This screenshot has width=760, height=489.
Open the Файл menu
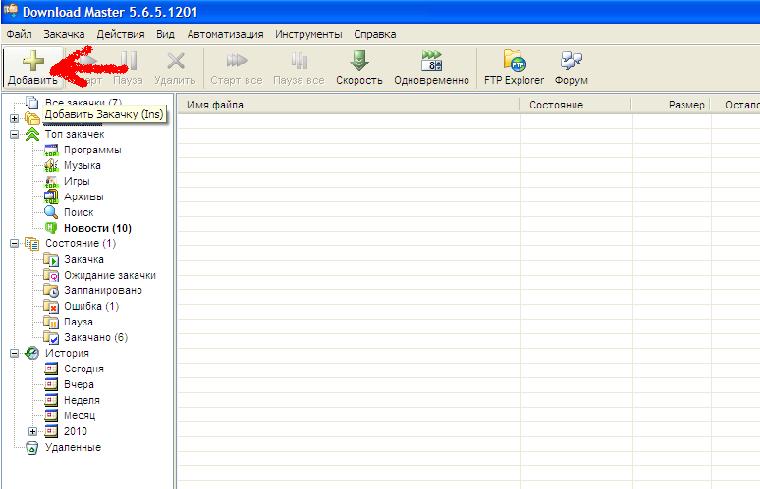pyautogui.click(x=19, y=34)
